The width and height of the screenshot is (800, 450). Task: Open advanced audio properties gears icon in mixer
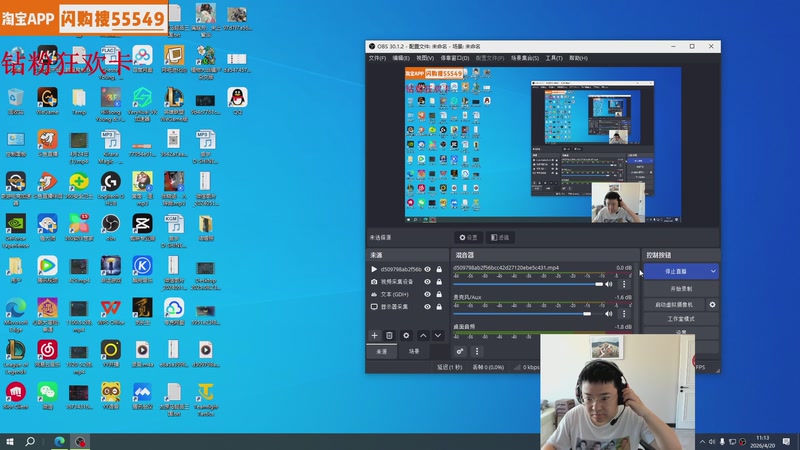[x=460, y=351]
